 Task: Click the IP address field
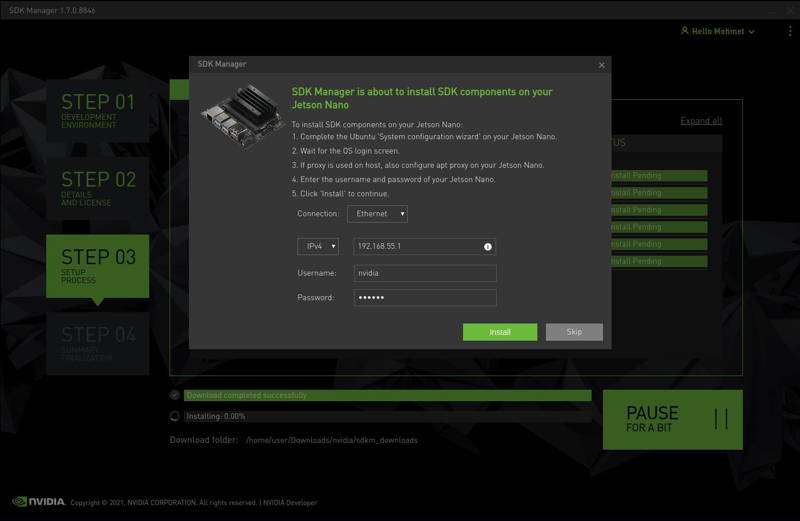tap(424, 246)
